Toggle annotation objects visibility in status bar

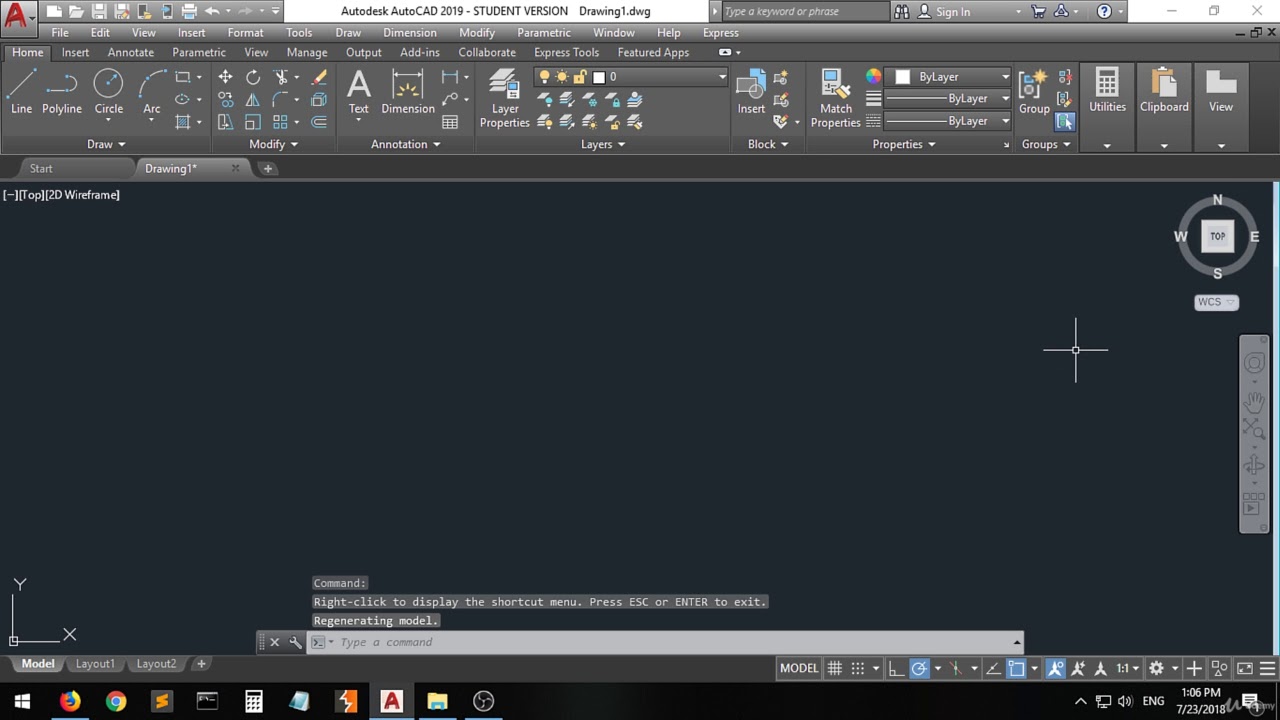(1056, 668)
